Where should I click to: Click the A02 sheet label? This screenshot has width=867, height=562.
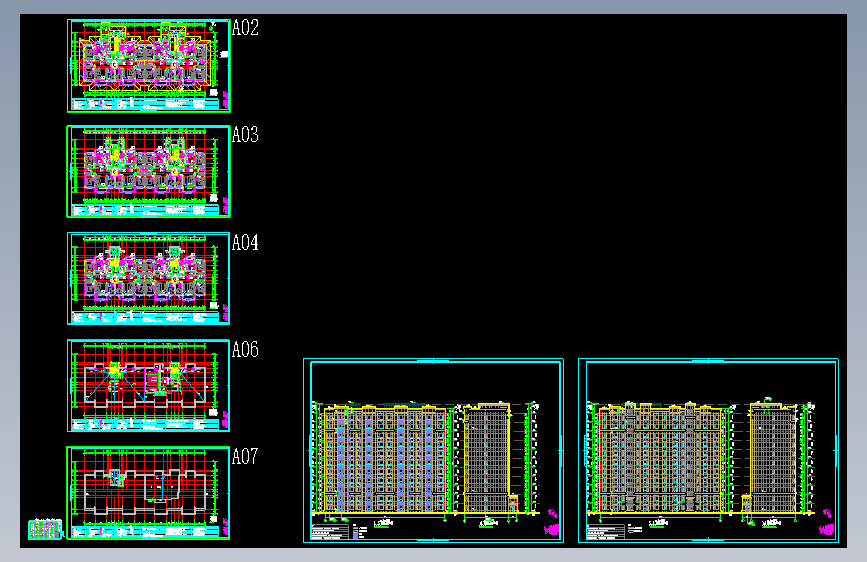click(x=245, y=28)
